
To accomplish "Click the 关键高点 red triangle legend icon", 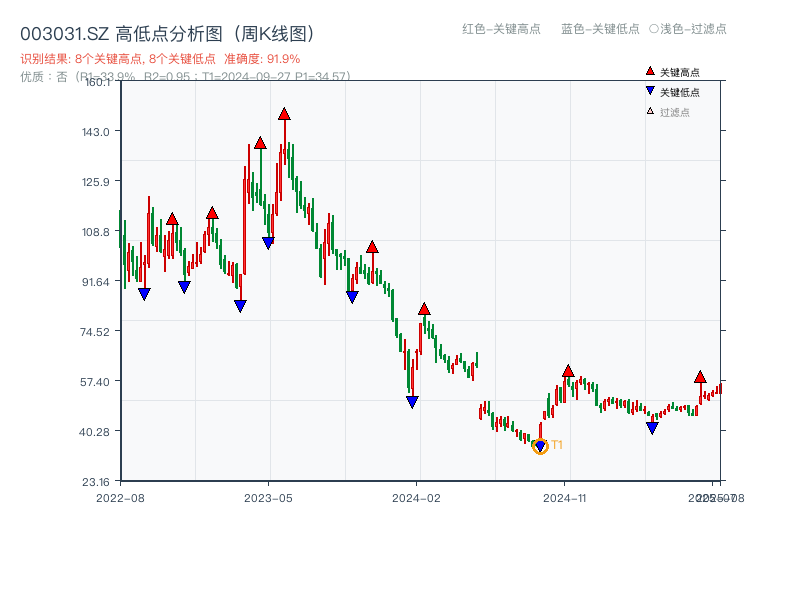I will point(648,70).
